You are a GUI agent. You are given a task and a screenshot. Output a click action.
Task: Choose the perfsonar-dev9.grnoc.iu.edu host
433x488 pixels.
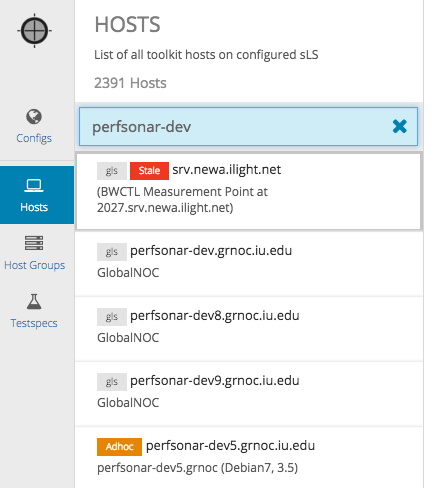(x=249, y=394)
